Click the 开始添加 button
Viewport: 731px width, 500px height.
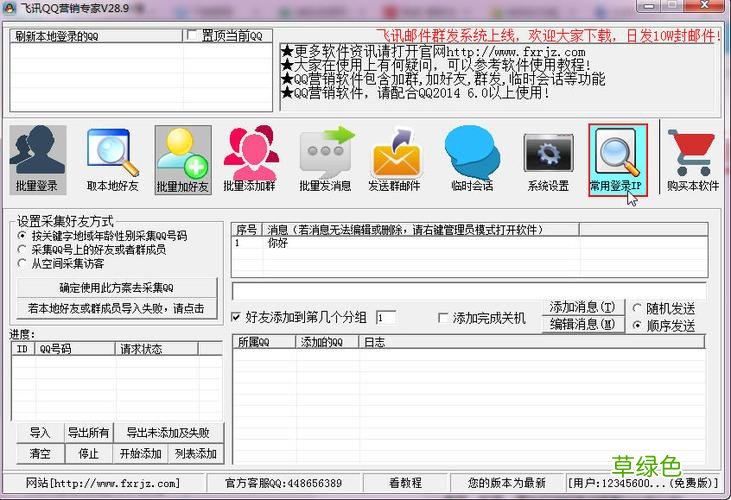(140, 453)
